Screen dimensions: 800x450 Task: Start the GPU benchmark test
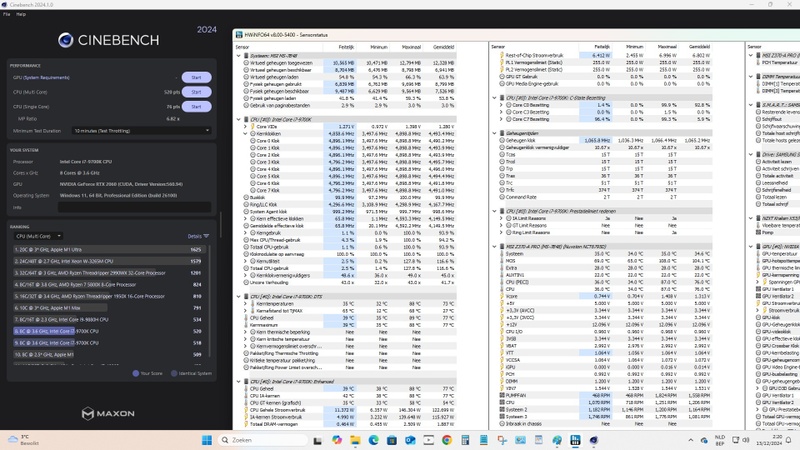point(196,78)
